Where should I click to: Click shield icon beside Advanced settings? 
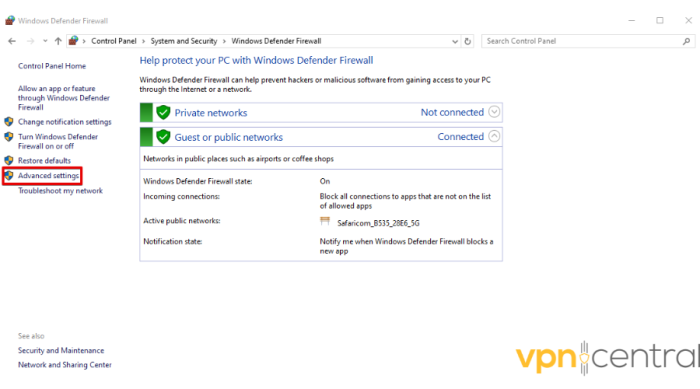pyautogui.click(x=9, y=176)
